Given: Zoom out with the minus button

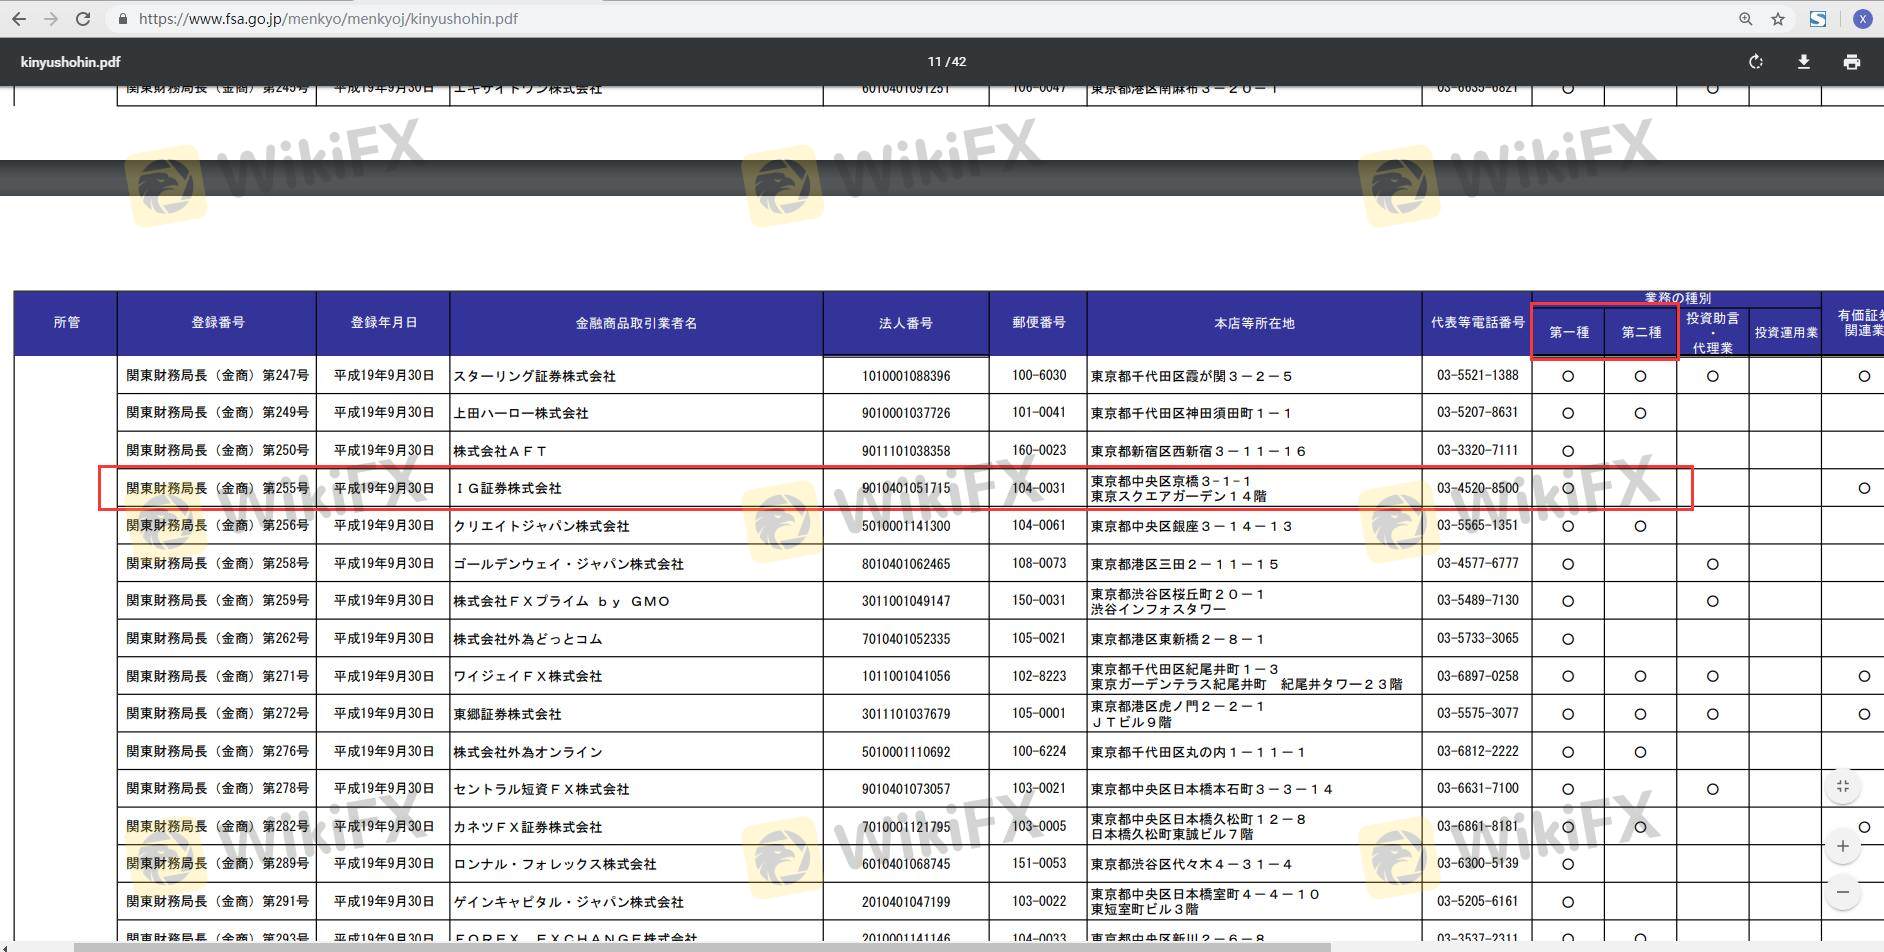Looking at the screenshot, I should tap(1843, 892).
